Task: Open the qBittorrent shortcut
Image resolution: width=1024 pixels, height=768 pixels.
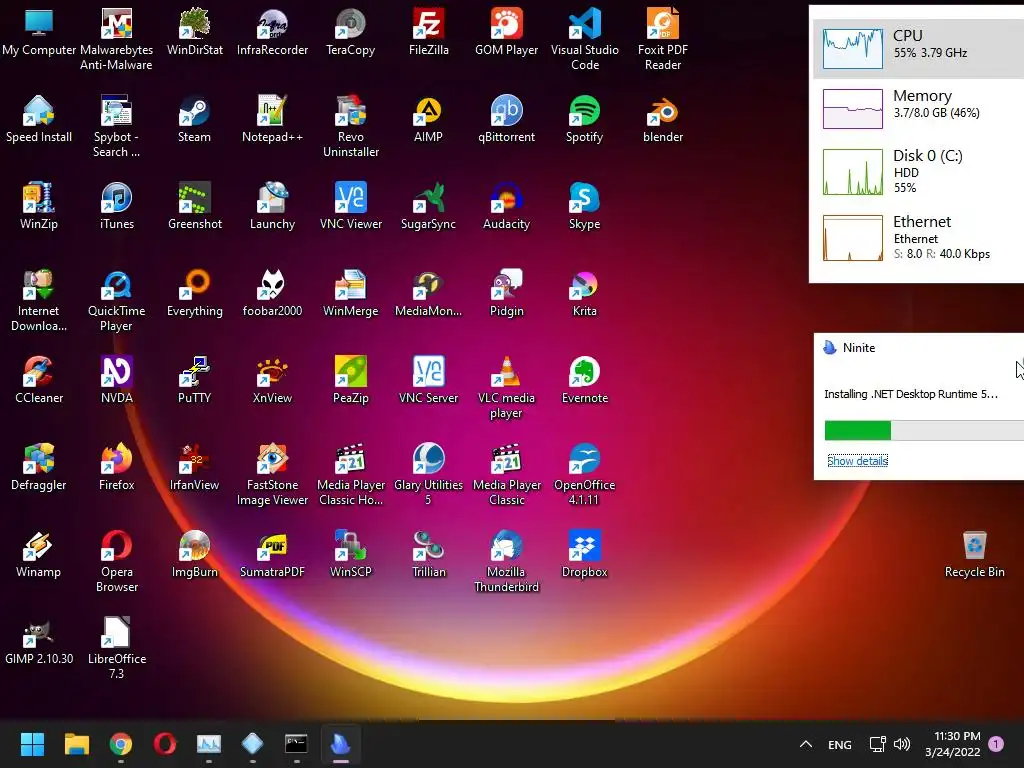Action: [506, 119]
